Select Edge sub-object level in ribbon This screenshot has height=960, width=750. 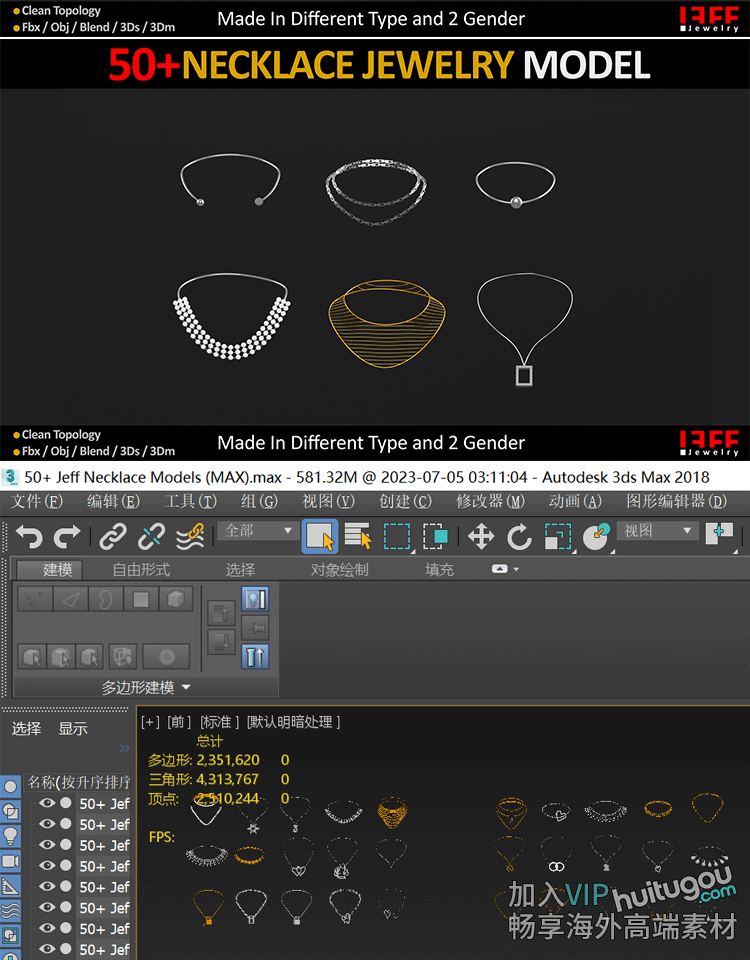pyautogui.click(x=70, y=599)
